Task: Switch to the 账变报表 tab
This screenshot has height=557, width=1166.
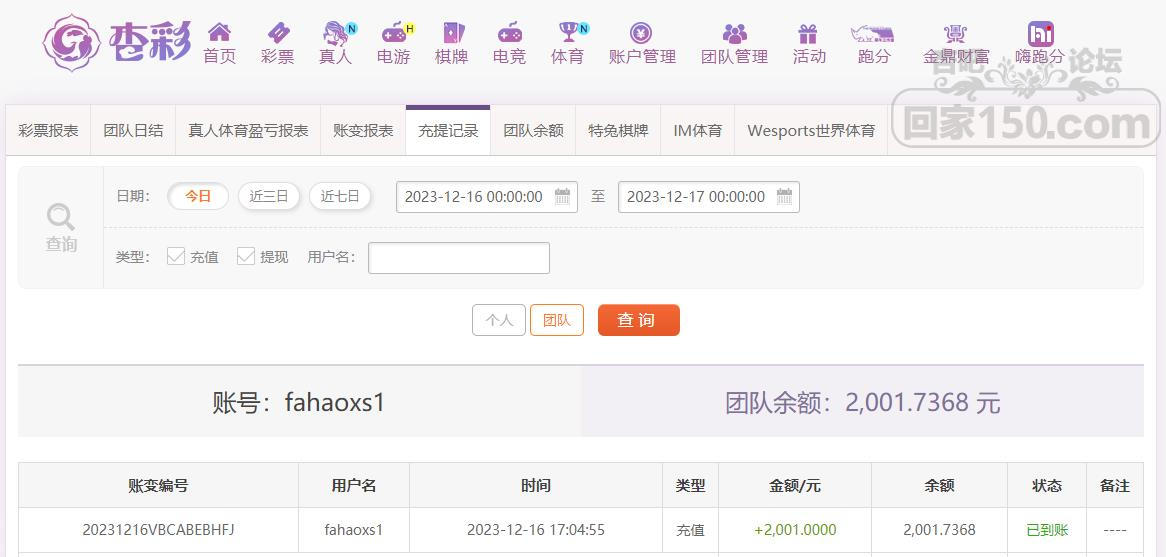Action: coord(363,131)
